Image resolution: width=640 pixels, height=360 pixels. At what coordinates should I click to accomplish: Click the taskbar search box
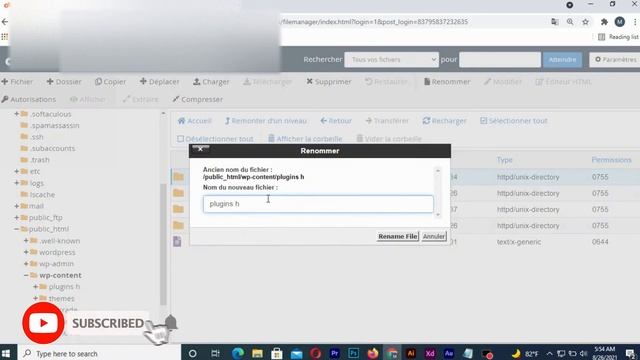(x=99, y=353)
